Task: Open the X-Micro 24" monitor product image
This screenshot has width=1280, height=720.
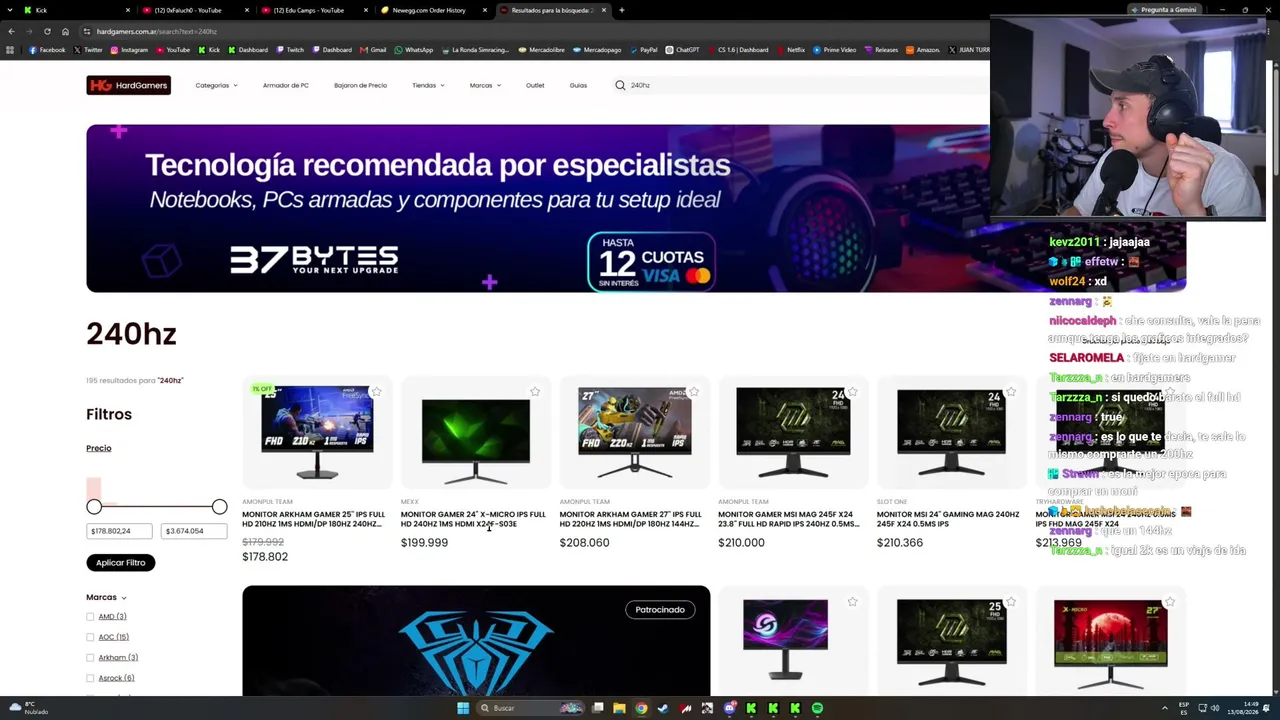Action: tap(476, 435)
